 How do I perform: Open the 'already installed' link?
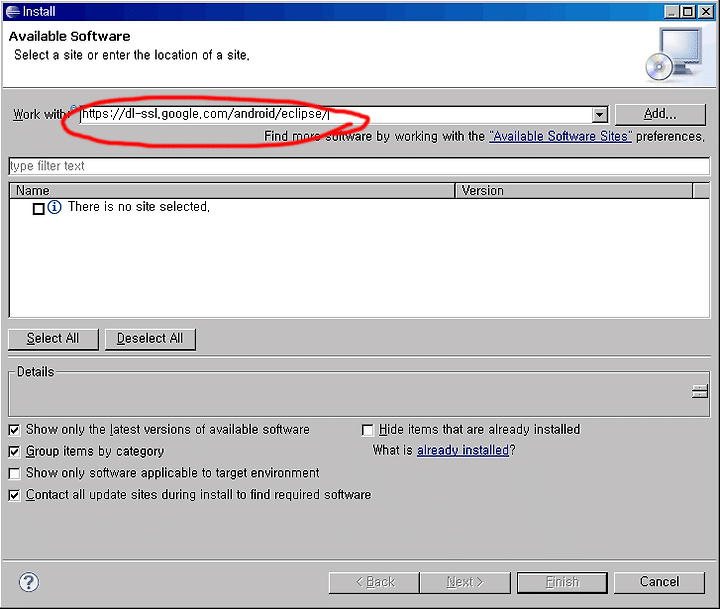(463, 450)
